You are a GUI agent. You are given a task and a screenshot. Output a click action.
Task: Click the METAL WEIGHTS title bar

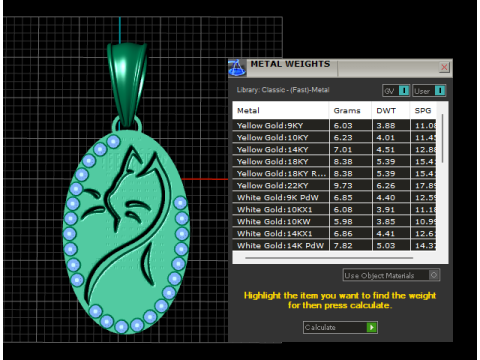click(x=340, y=68)
